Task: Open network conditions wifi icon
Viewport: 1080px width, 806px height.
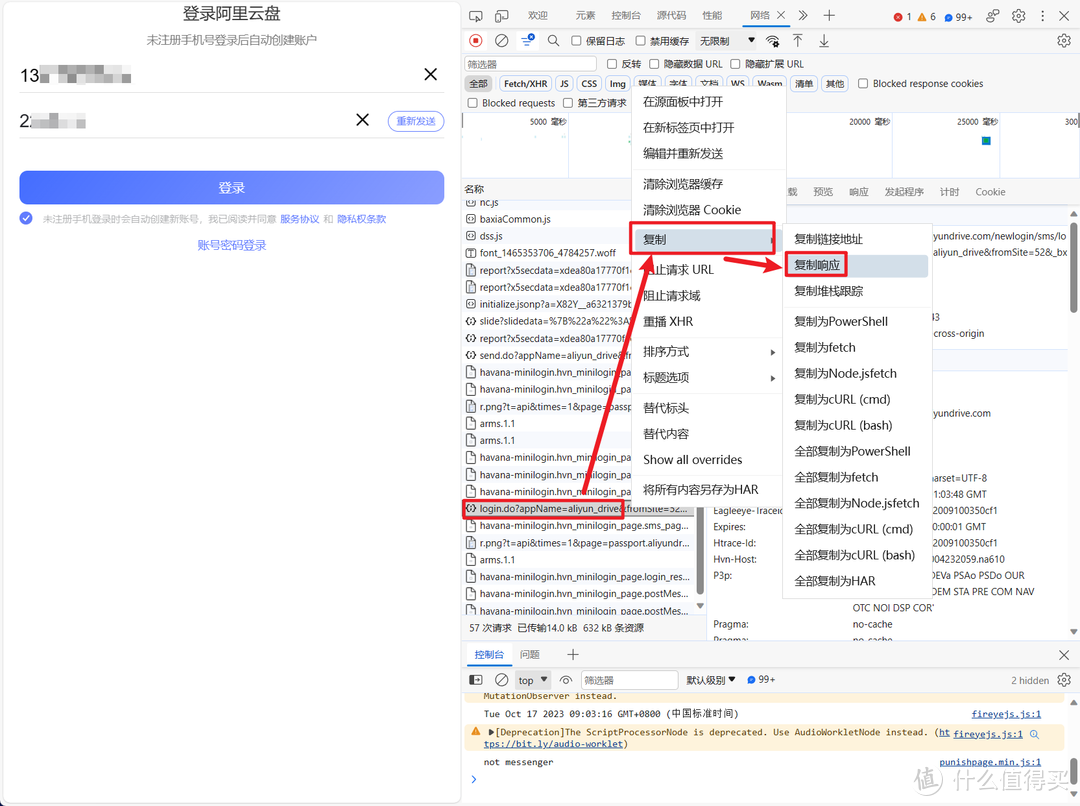Action: coord(773,41)
